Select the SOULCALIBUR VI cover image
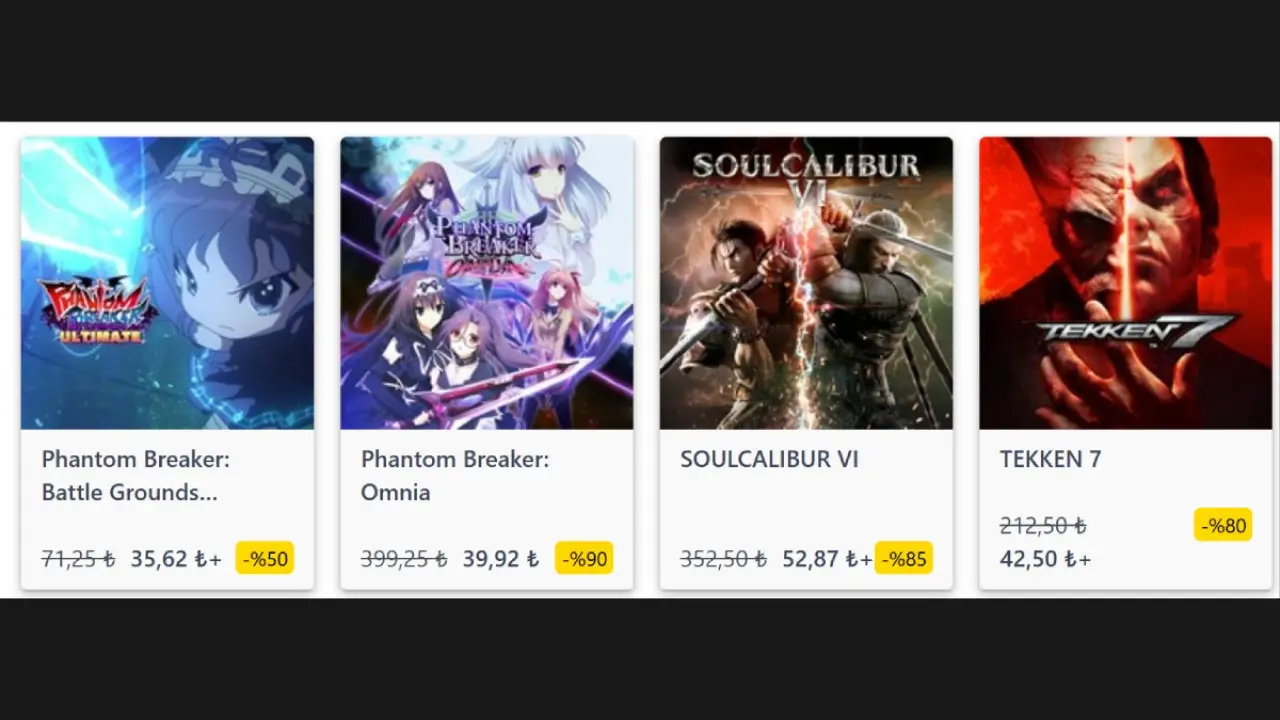This screenshot has height=720, width=1280. coord(806,283)
